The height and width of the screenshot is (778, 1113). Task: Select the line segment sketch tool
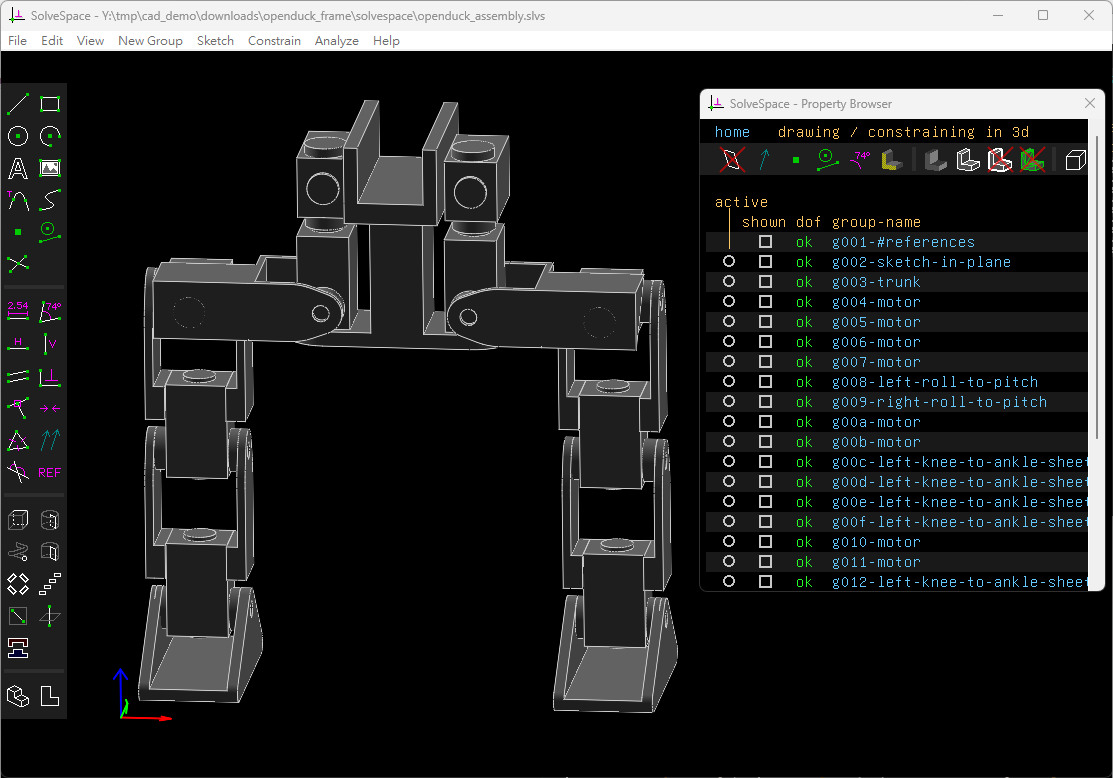[18, 104]
